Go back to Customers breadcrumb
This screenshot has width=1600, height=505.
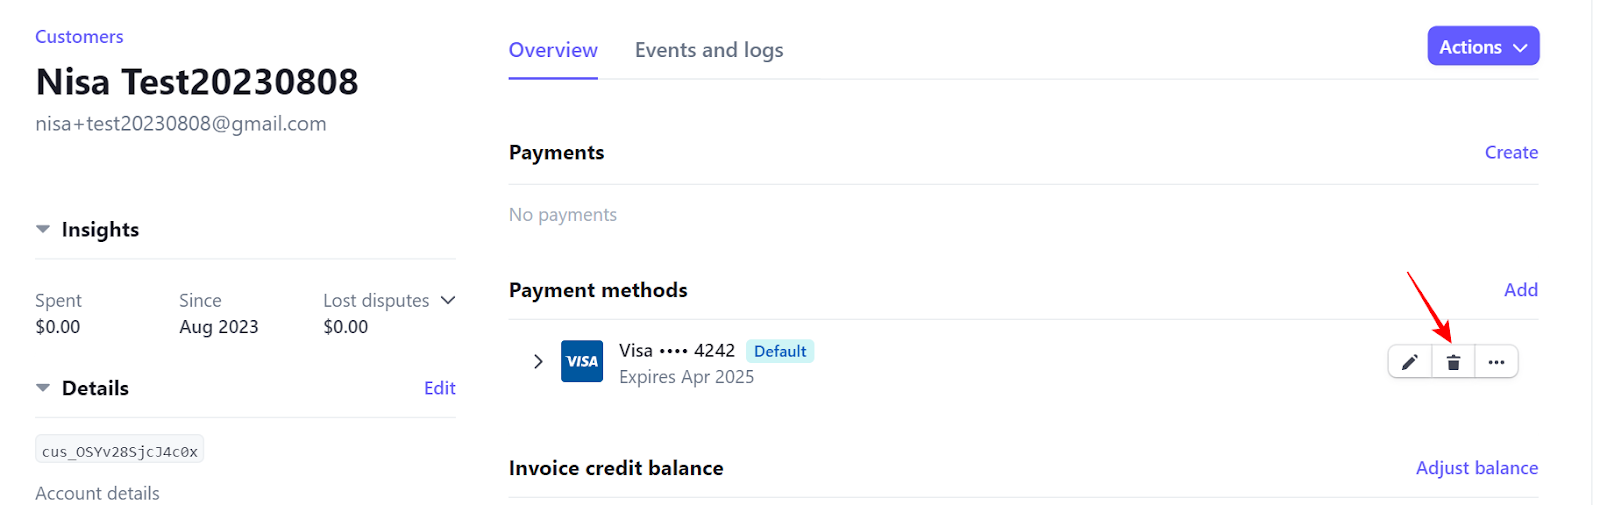pyautogui.click(x=79, y=37)
